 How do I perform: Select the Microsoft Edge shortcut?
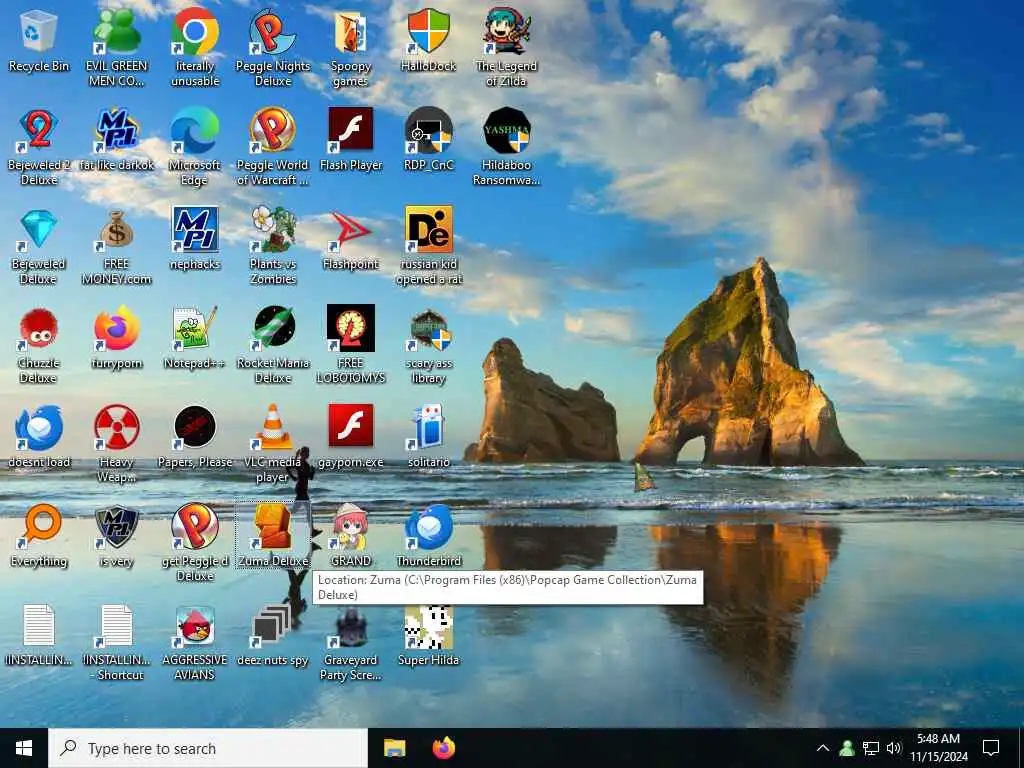point(195,146)
